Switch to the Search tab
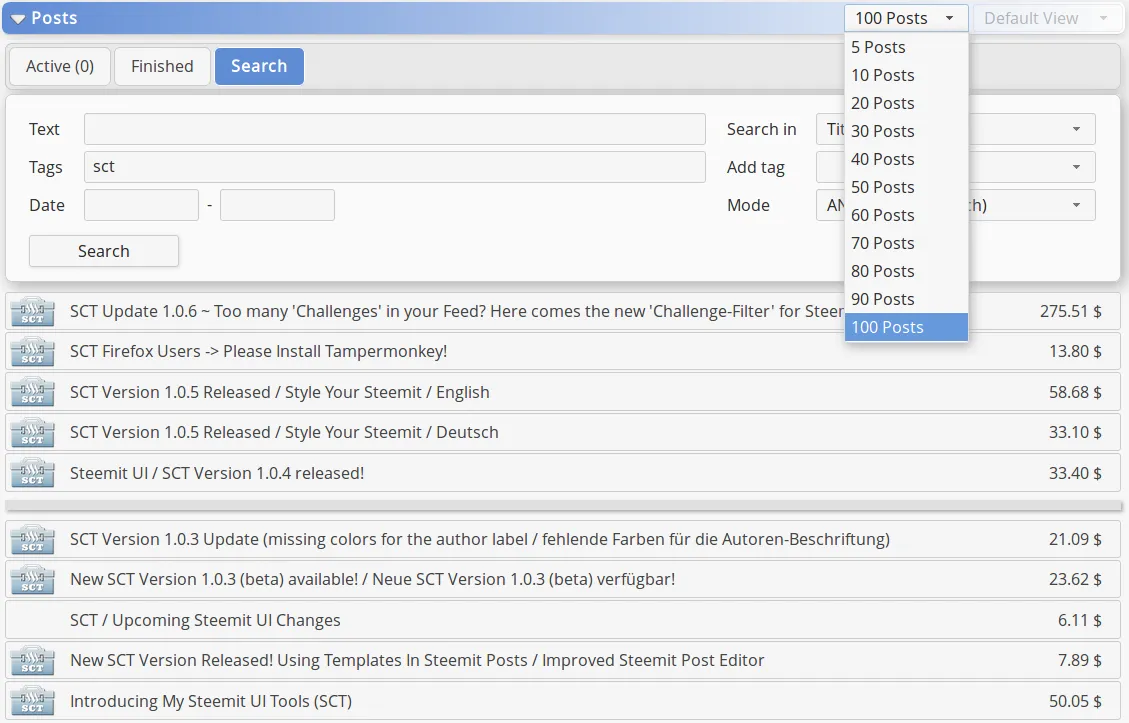 259,66
